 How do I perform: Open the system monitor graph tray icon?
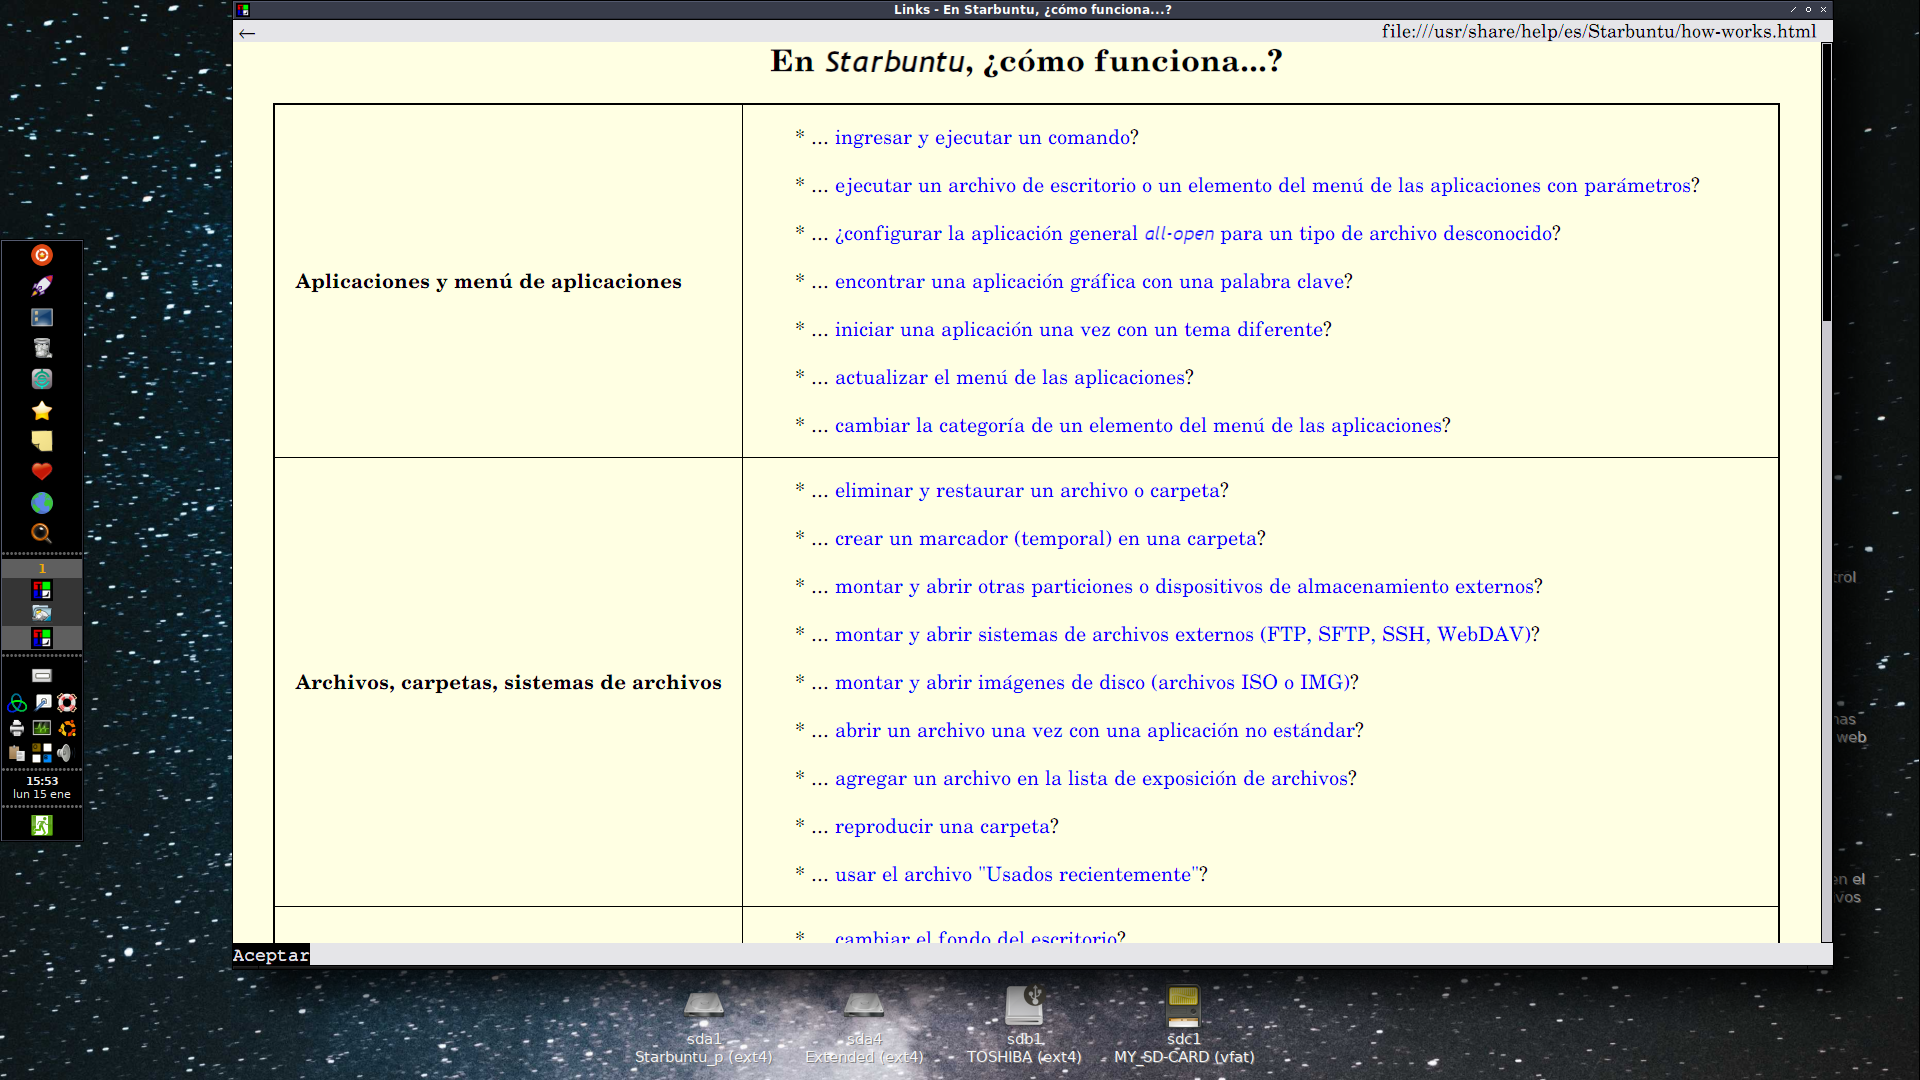[42, 728]
